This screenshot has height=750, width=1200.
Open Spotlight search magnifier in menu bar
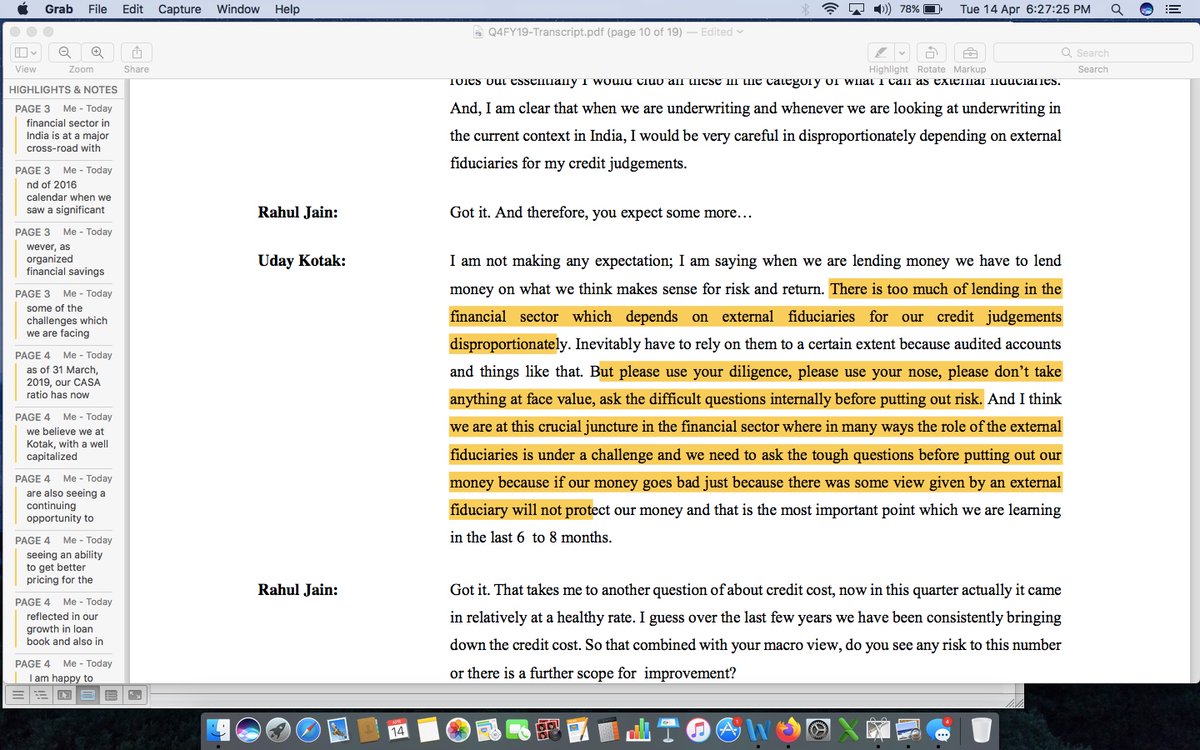(1119, 9)
